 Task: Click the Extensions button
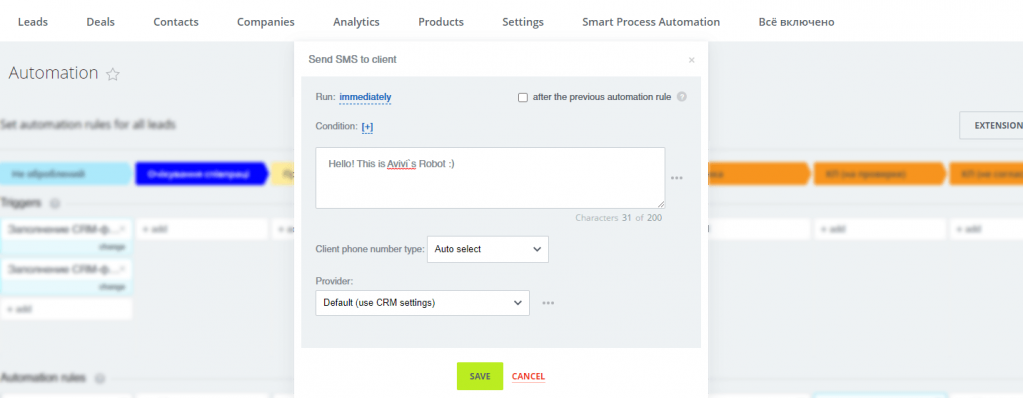click(x=991, y=125)
